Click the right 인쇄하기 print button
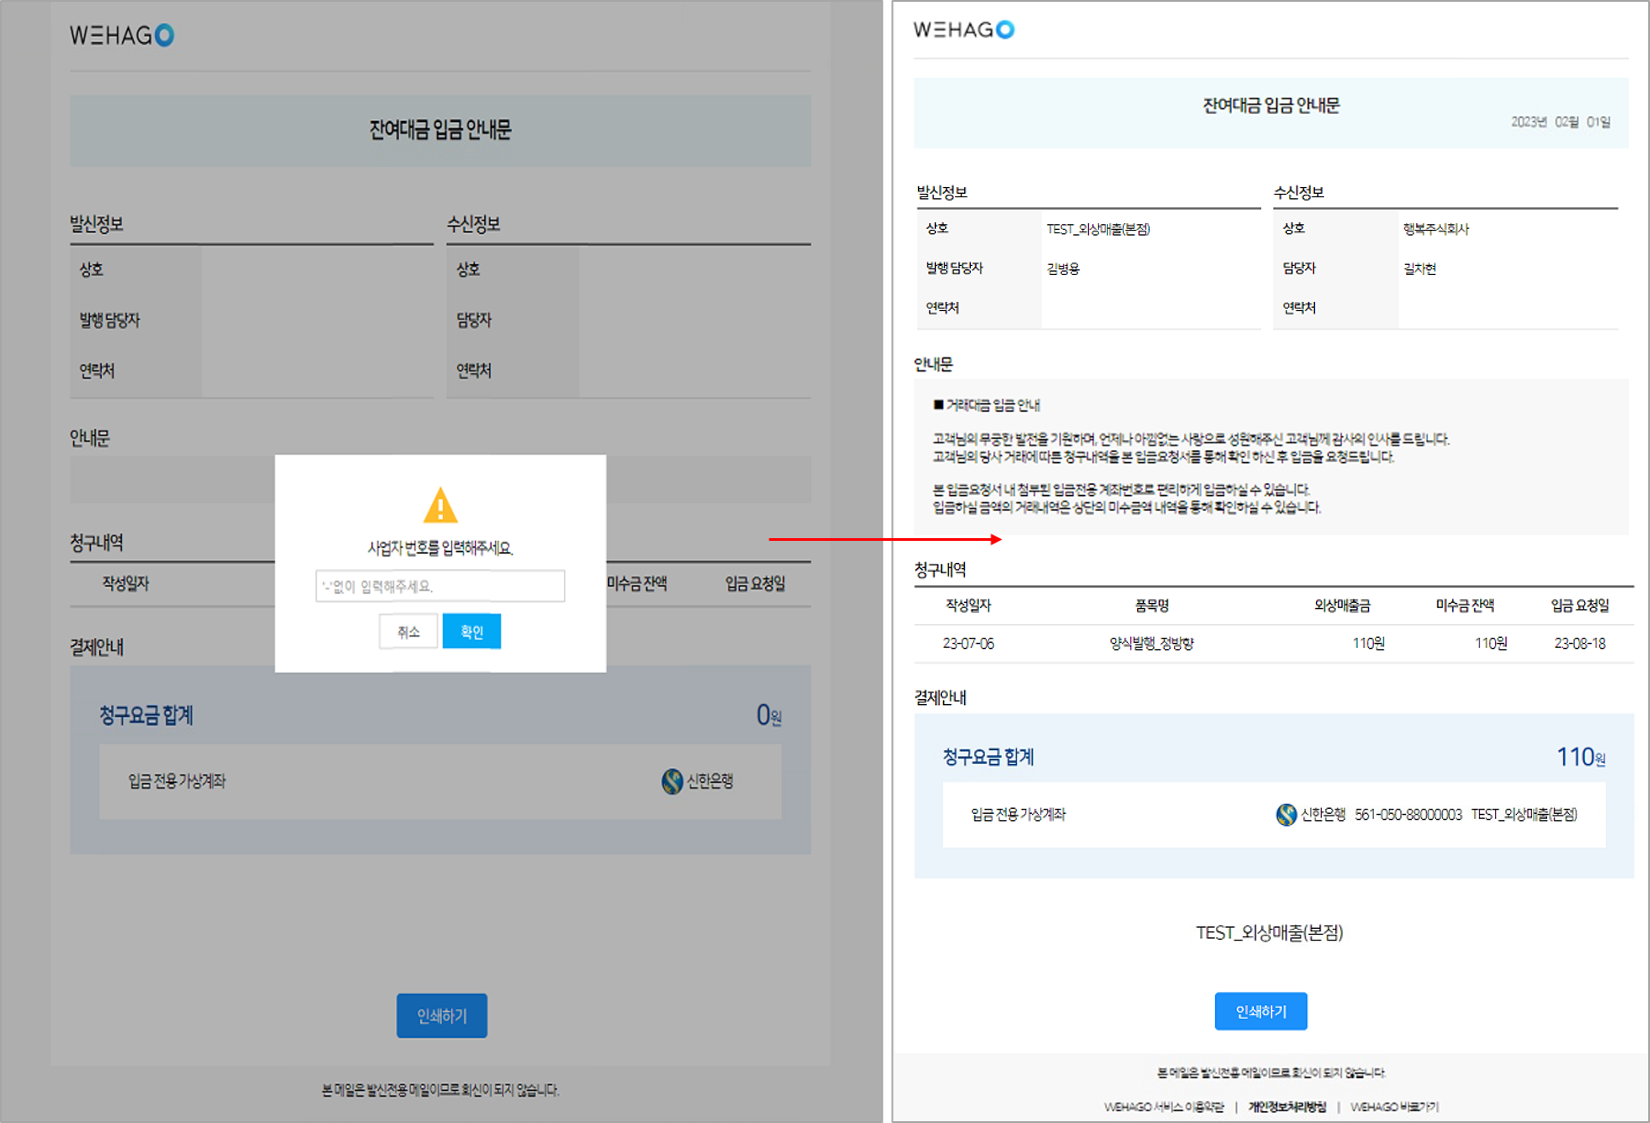The width and height of the screenshot is (1650, 1123). (x=1260, y=1011)
